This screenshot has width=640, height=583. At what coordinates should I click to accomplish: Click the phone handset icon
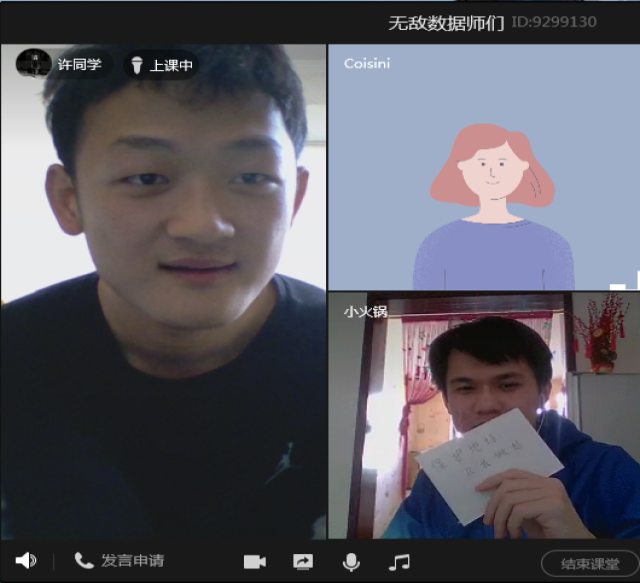[x=84, y=561]
